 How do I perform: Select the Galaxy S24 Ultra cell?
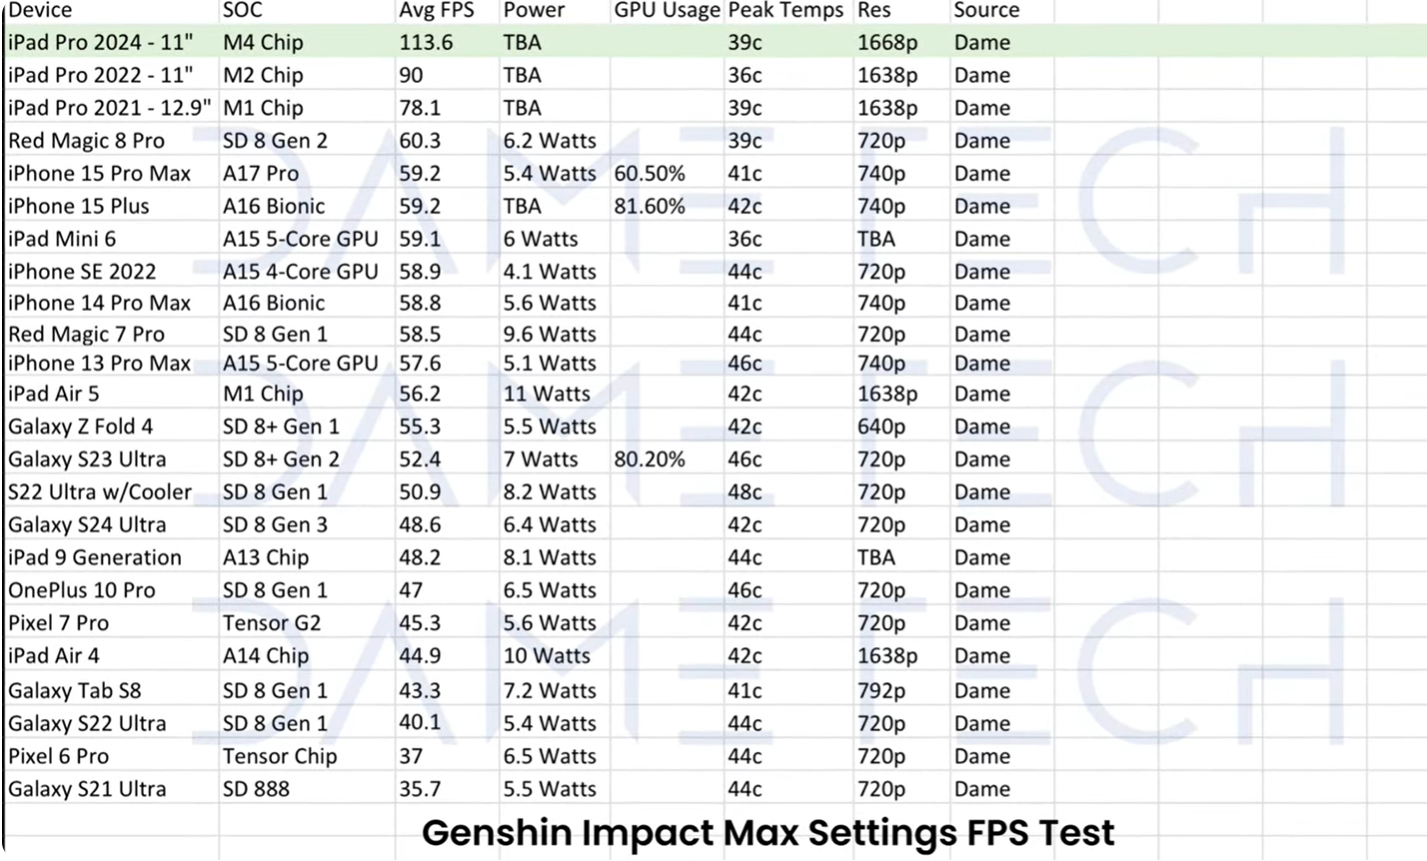click(87, 525)
